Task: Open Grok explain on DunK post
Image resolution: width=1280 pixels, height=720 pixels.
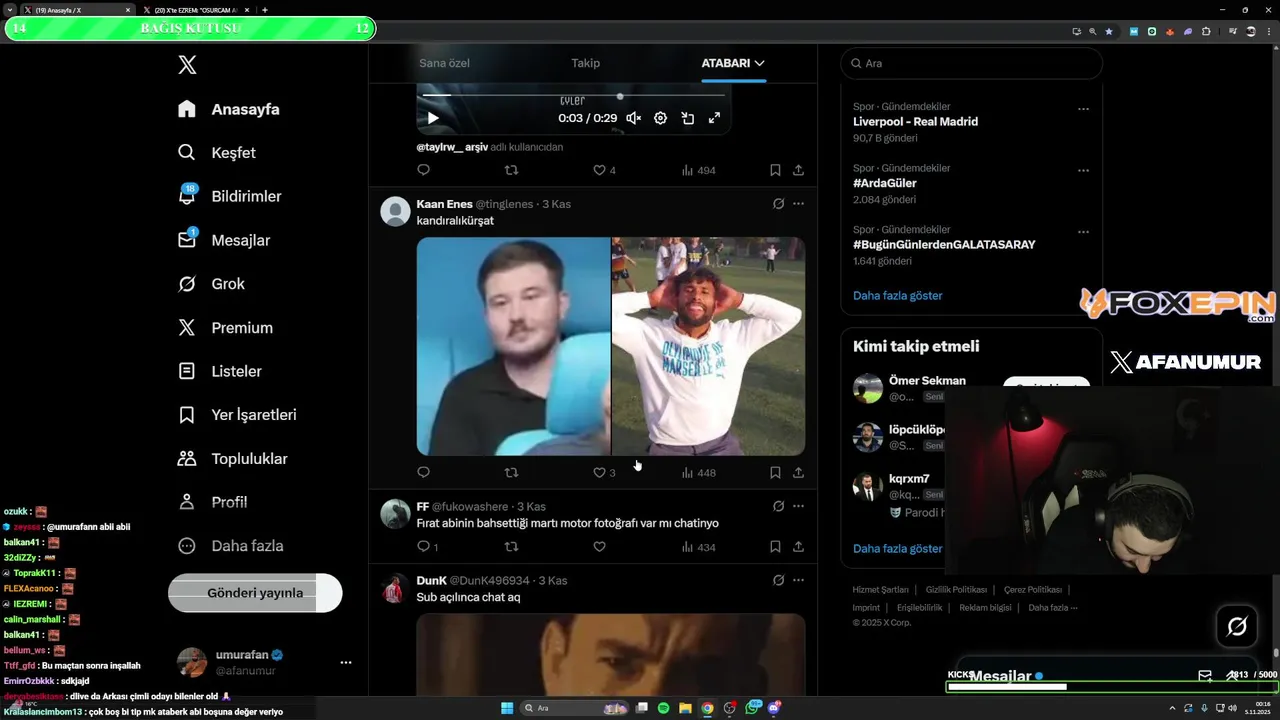Action: (778, 580)
